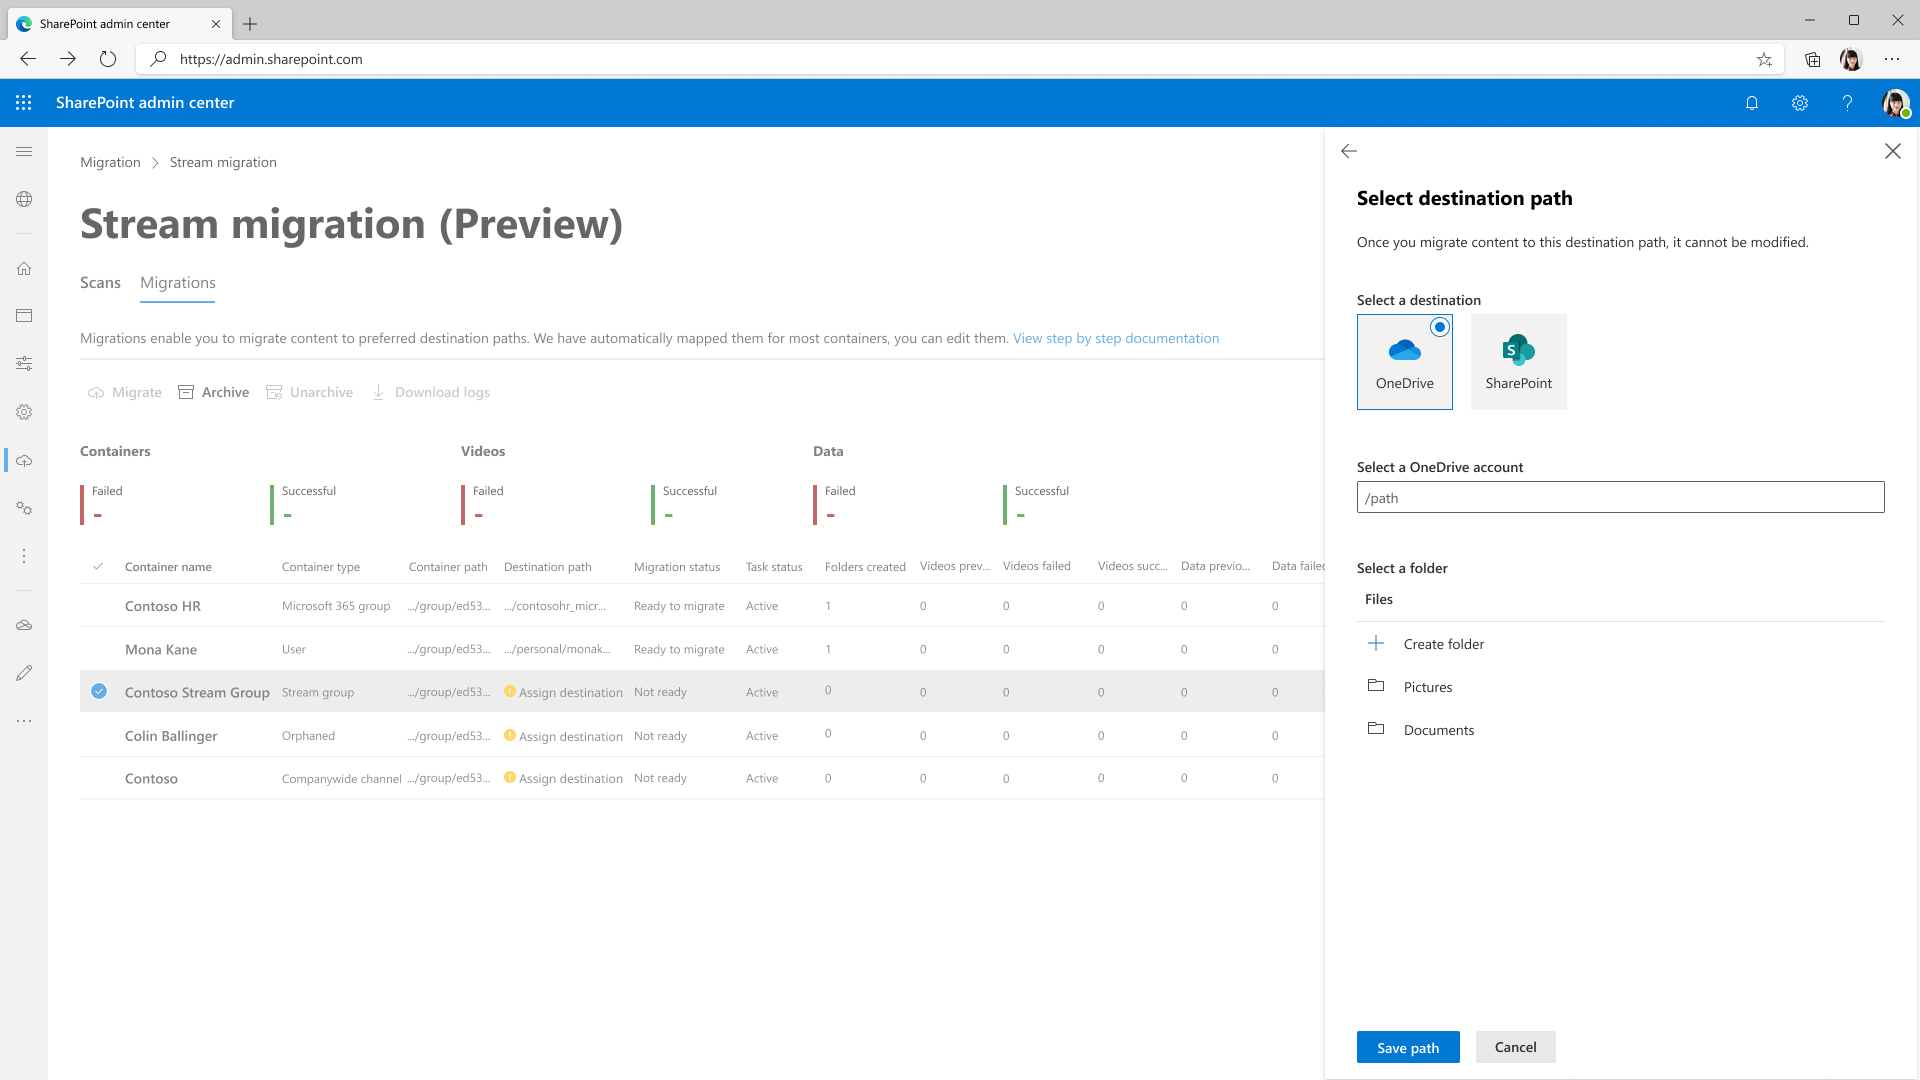1920x1080 pixels.
Task: Click the Migrate toolbar icon
Action: click(124, 392)
